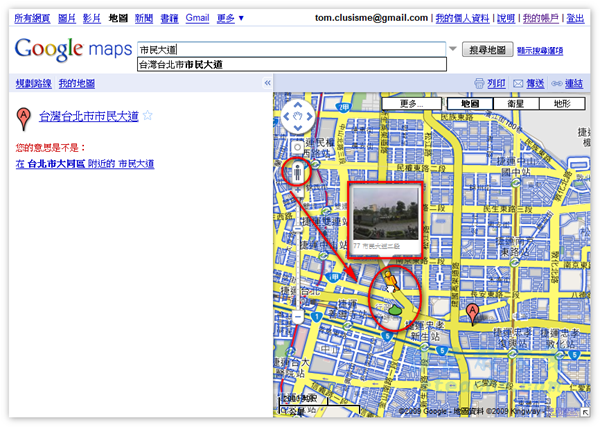
Task: Click the zoom out minus button
Action: tap(298, 318)
